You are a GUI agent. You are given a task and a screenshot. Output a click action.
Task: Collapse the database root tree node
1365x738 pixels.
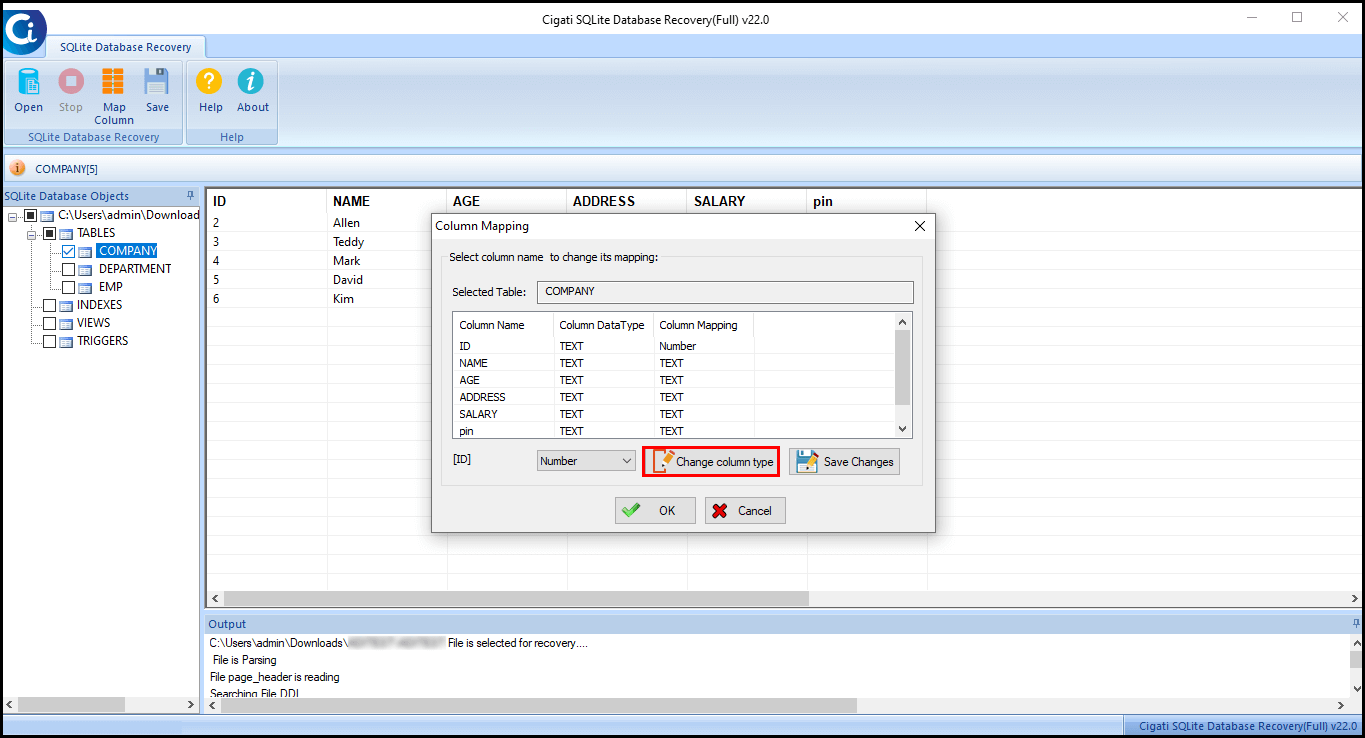tap(12, 216)
